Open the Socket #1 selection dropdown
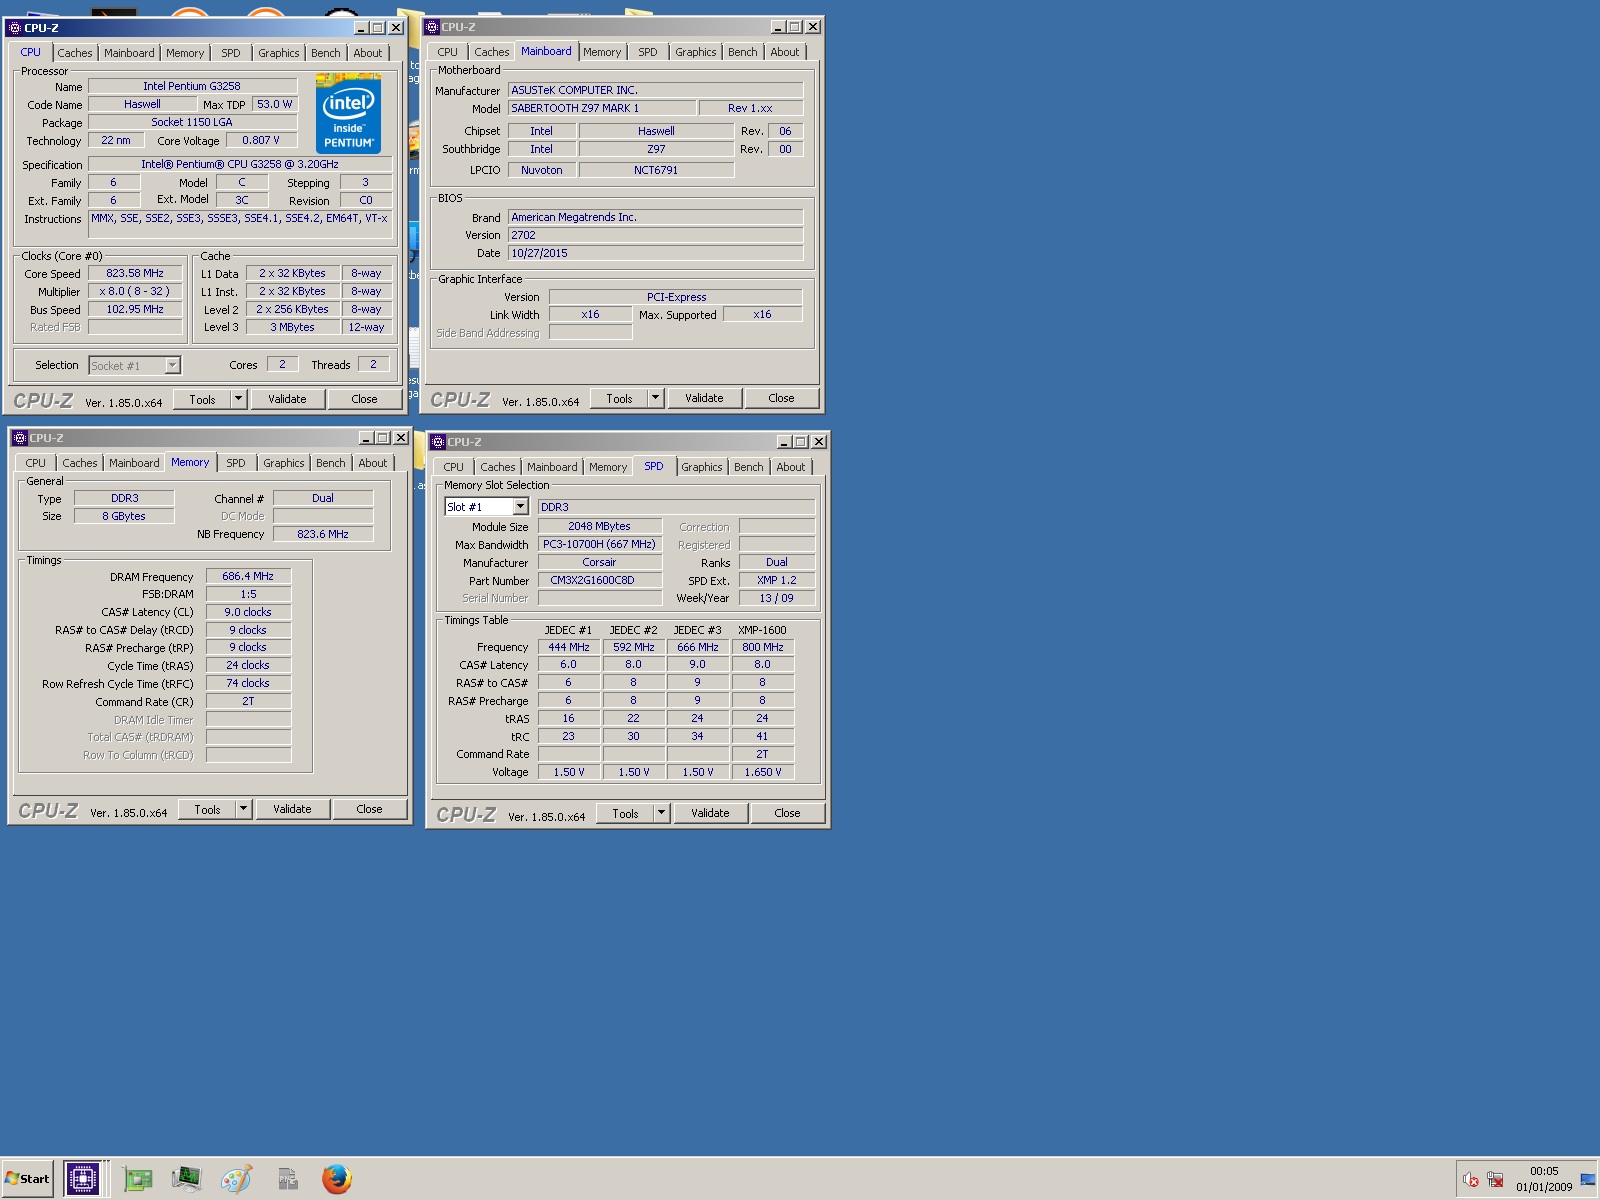1600x1200 pixels. tap(172, 365)
